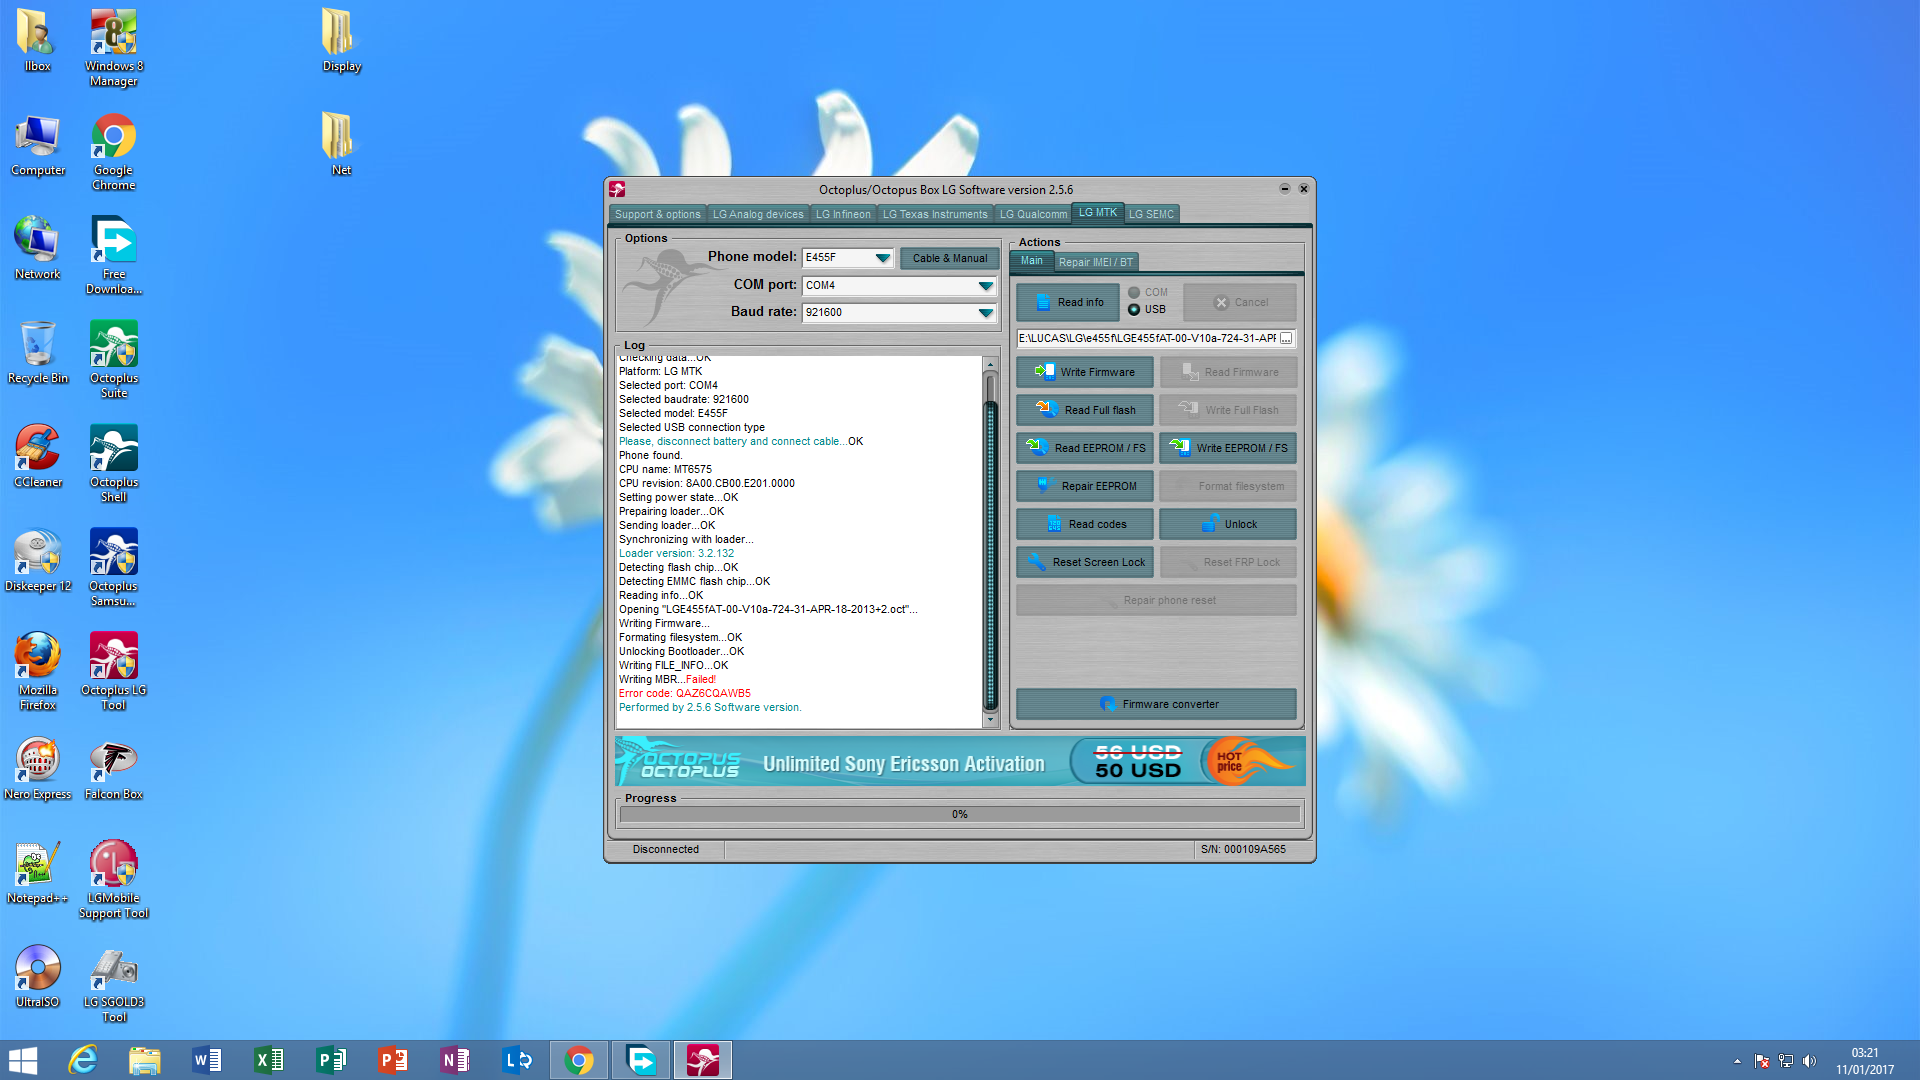1920x1080 pixels.
Task: Click the Repair EEPROM button
Action: [x=1085, y=486]
